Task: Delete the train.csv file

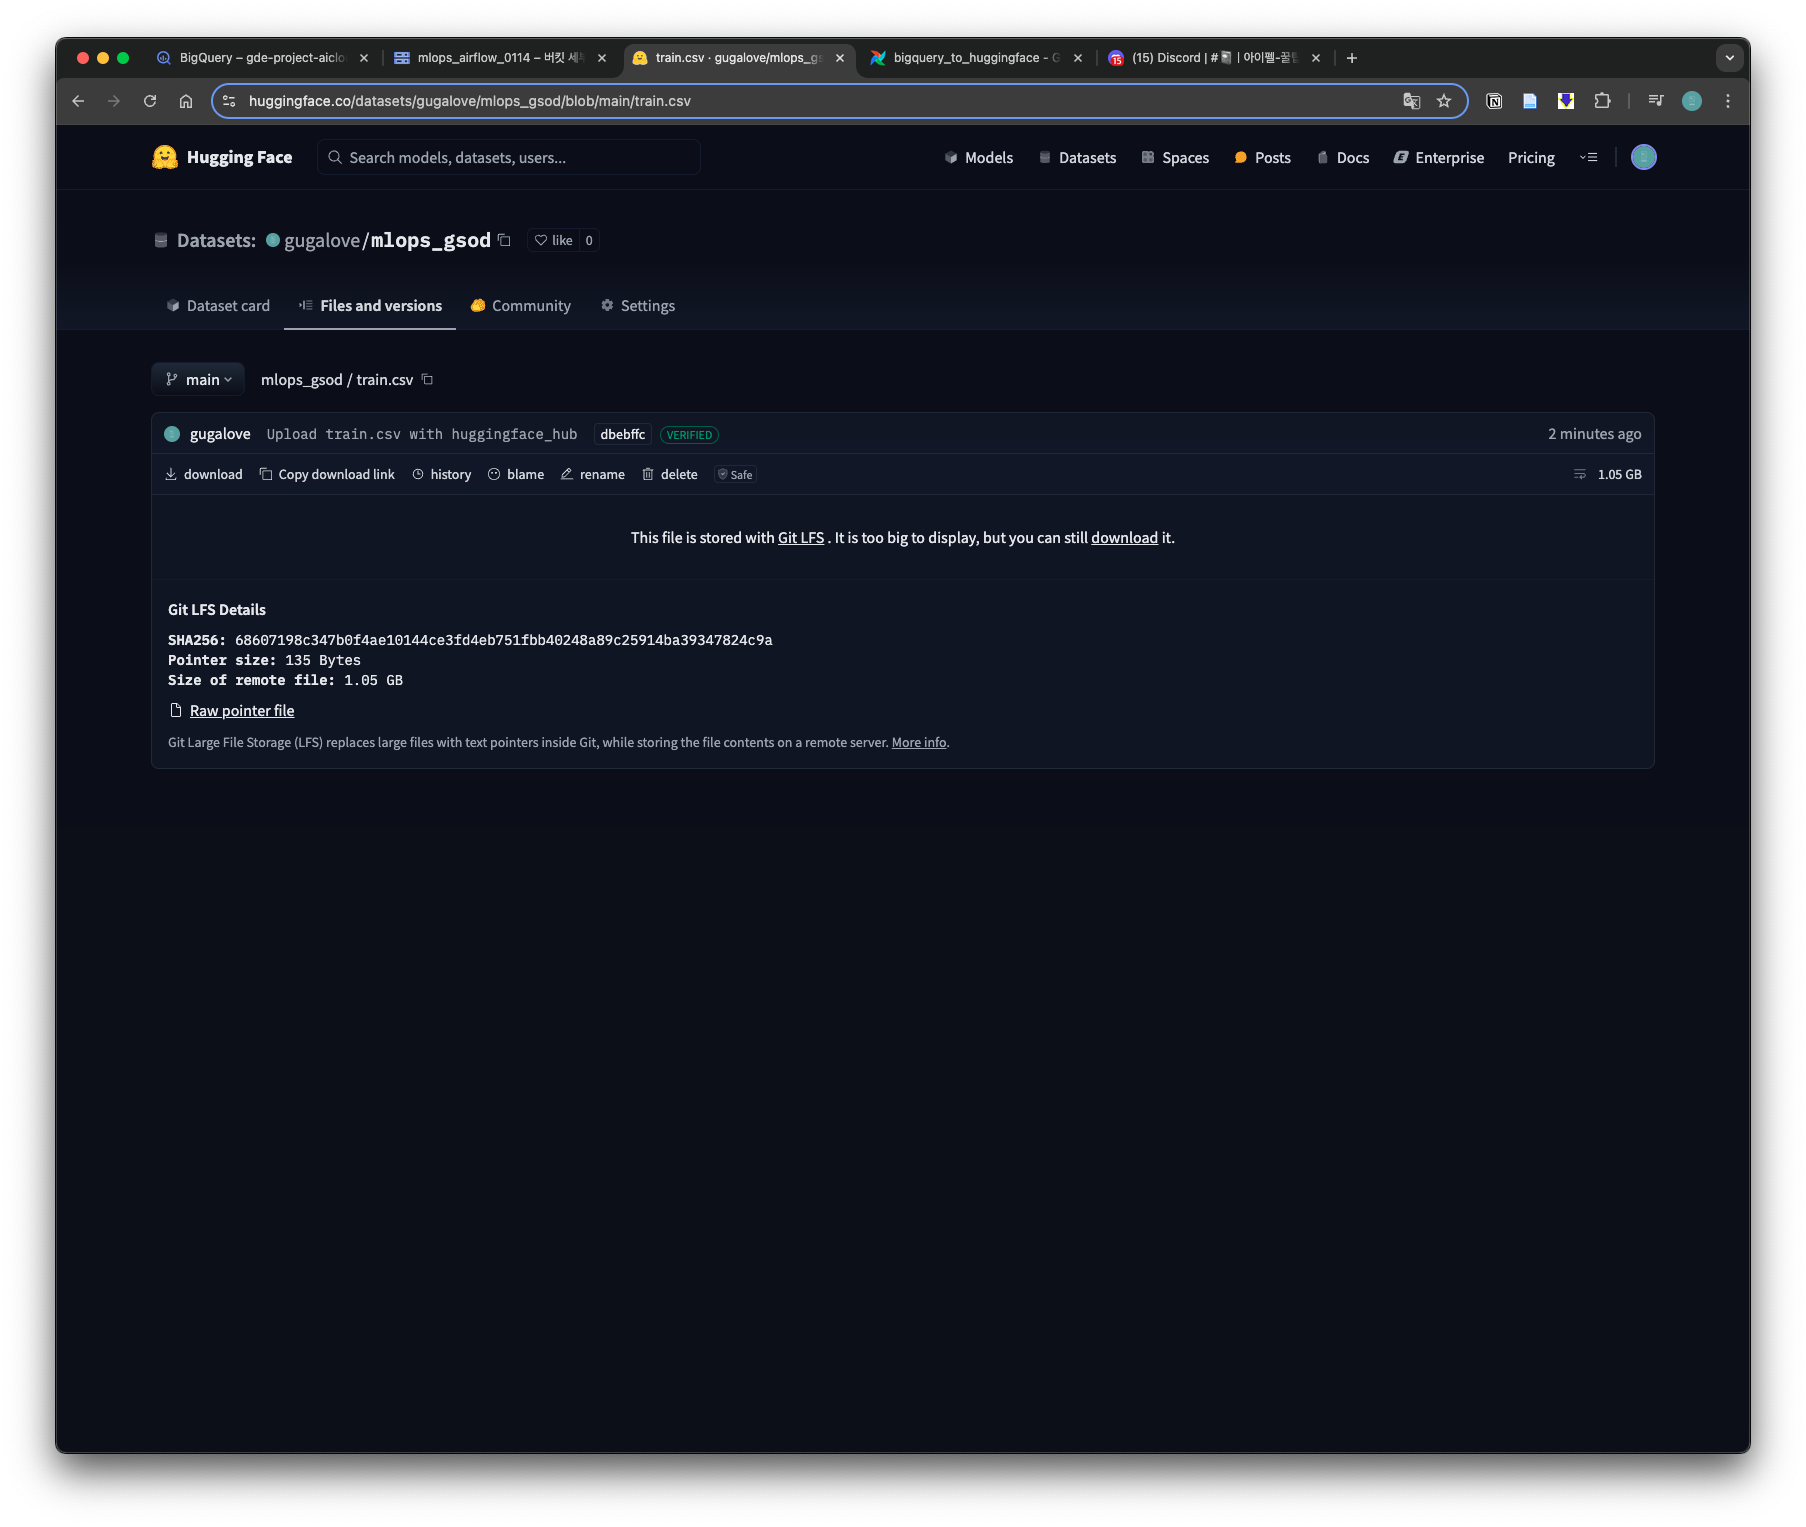Action: [670, 474]
